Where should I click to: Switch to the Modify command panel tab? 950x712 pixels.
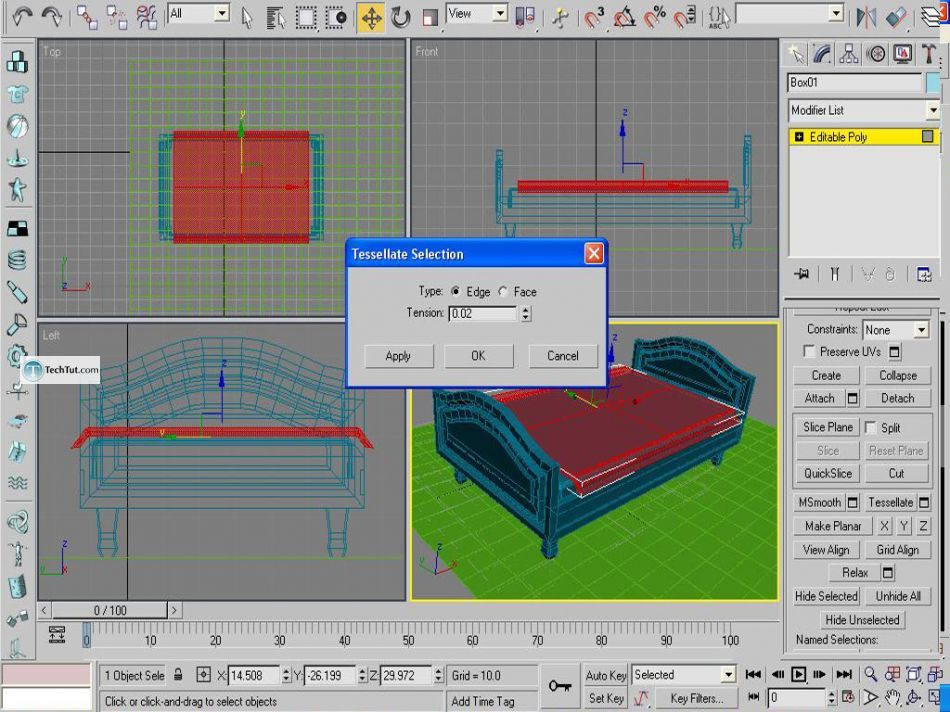822,54
